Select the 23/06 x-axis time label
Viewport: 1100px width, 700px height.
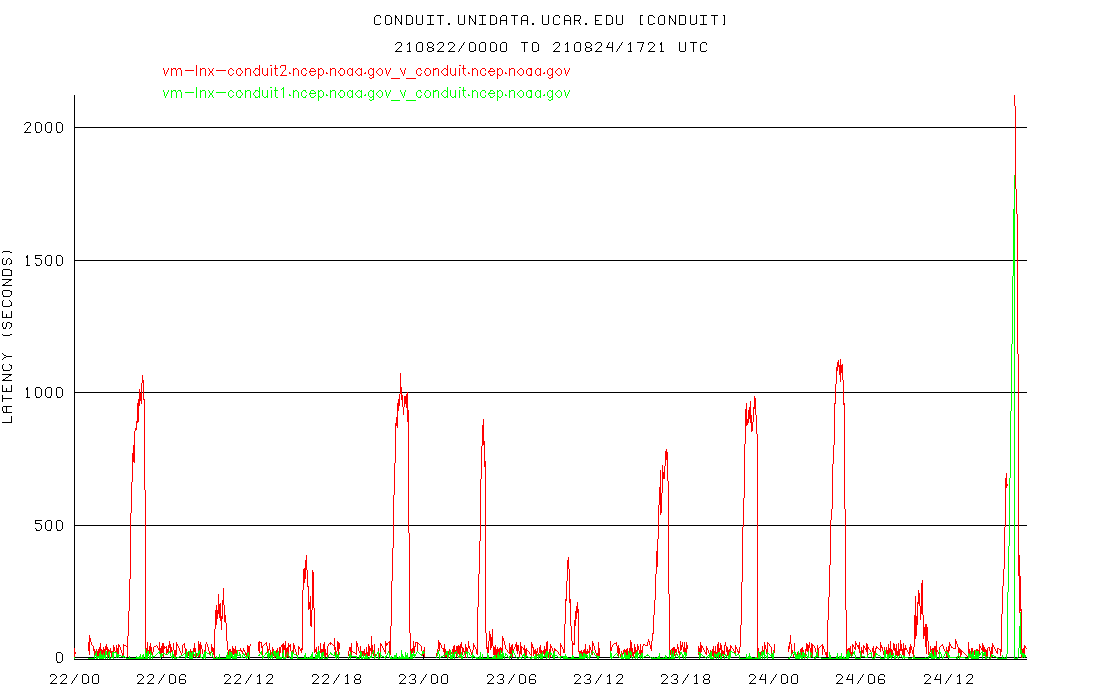click(512, 679)
